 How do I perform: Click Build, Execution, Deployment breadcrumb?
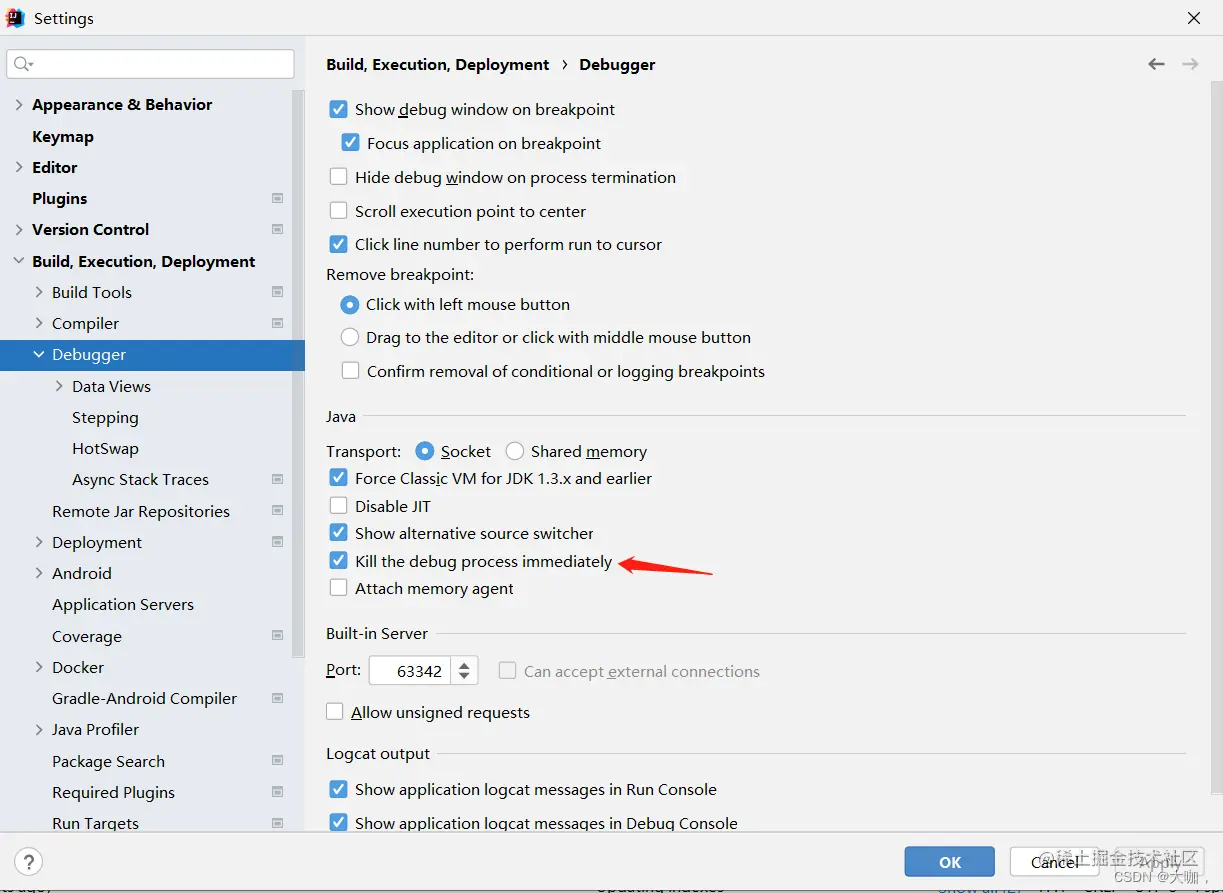tap(438, 64)
